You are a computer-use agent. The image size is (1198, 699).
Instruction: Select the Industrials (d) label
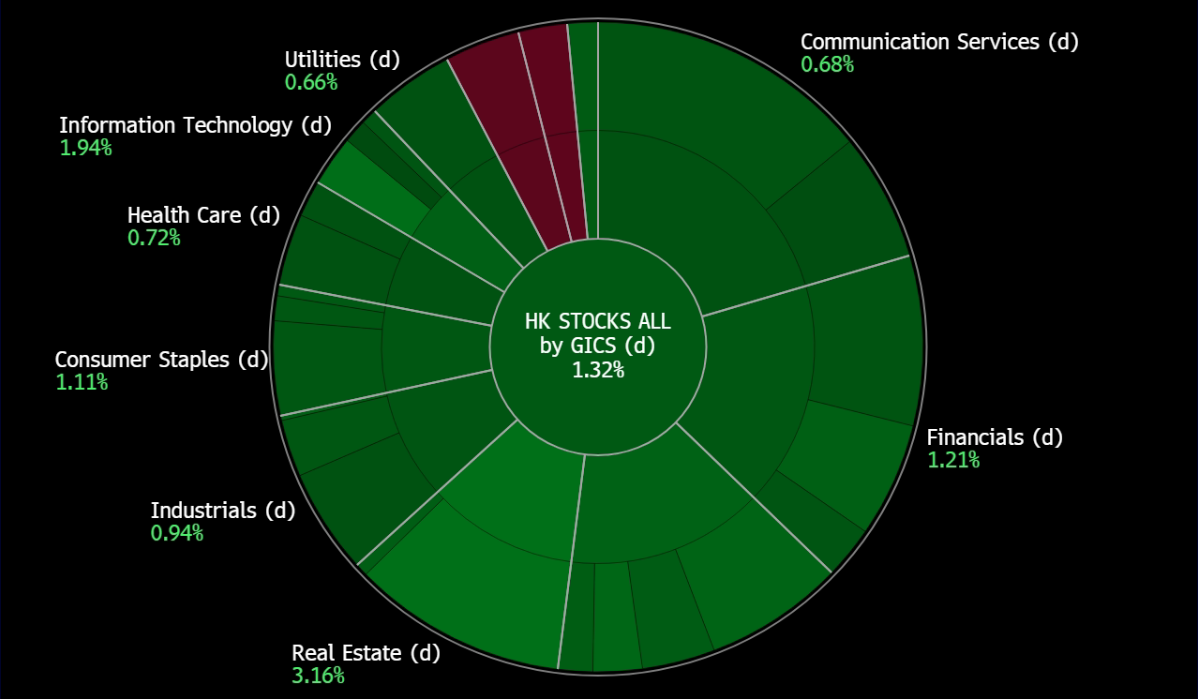coord(223,510)
